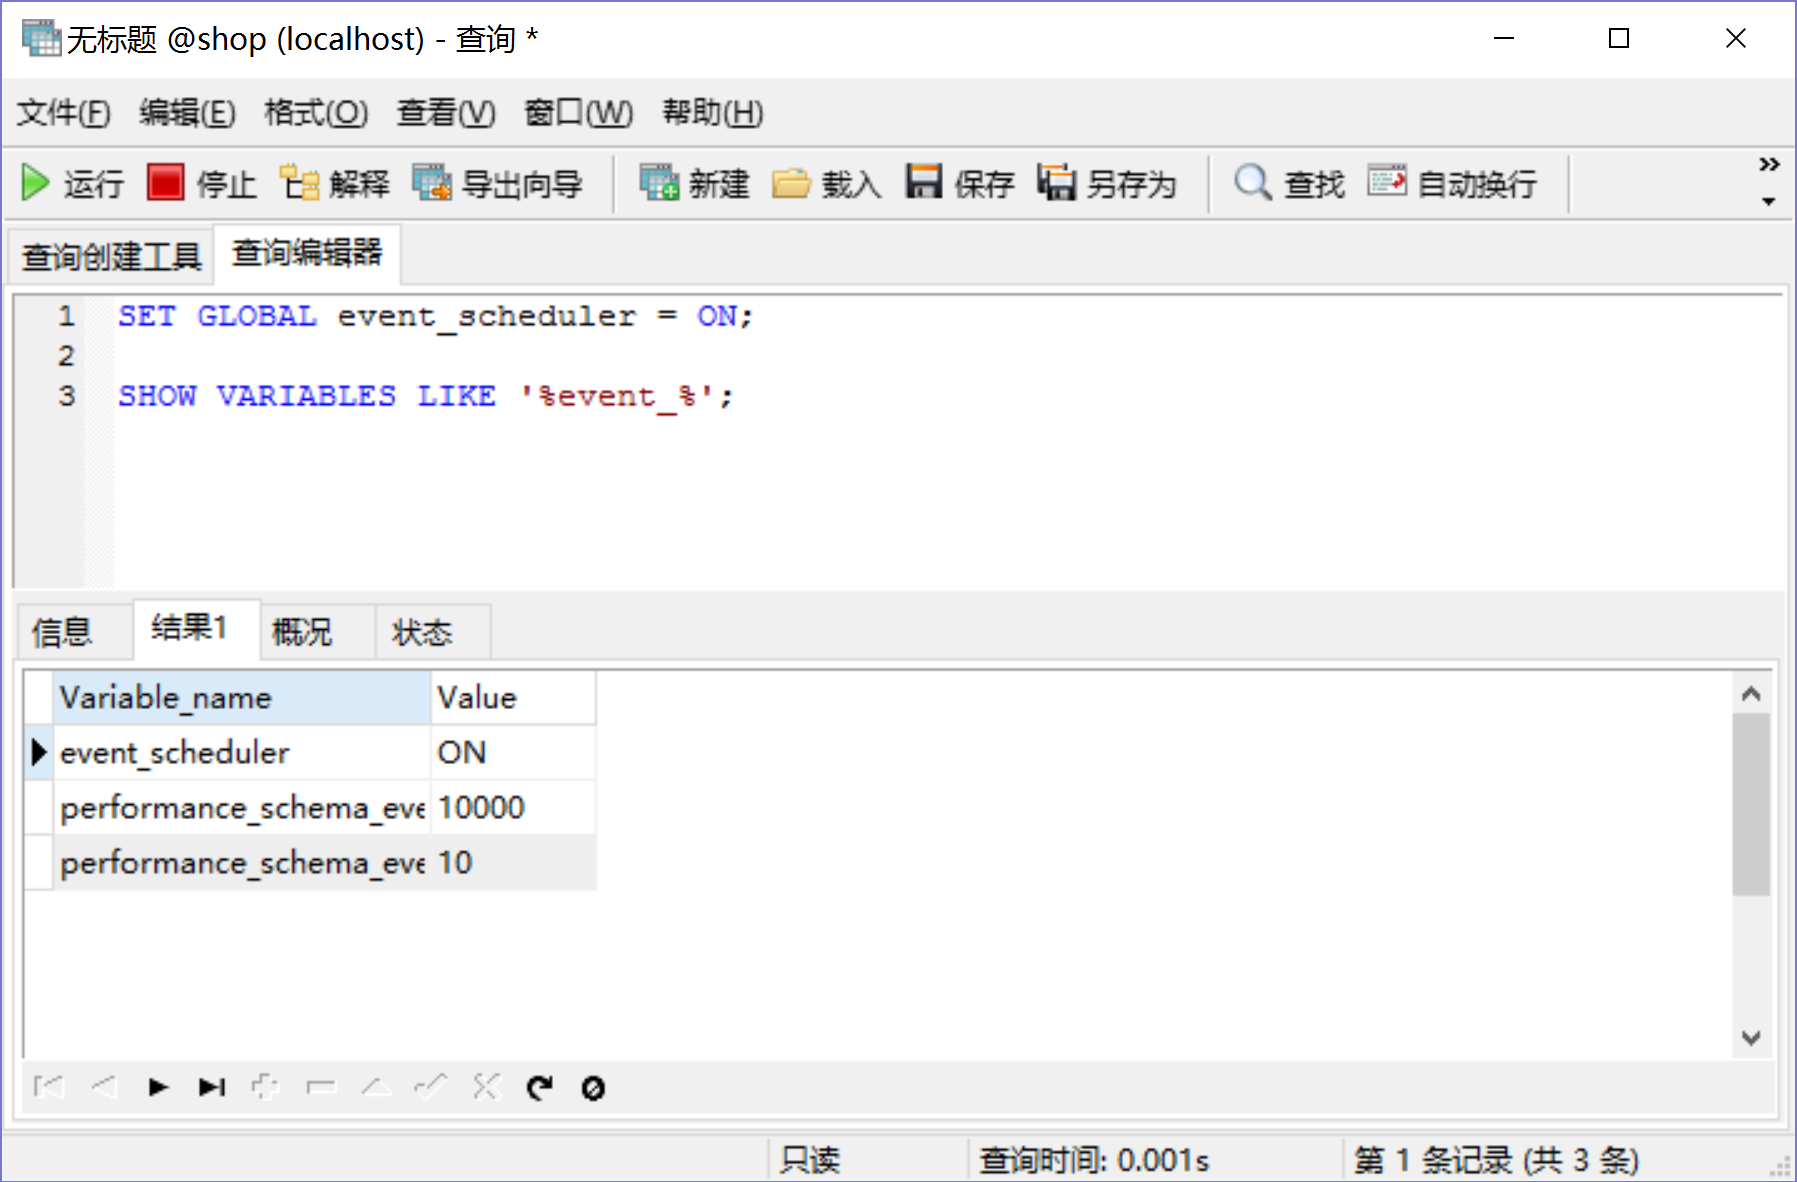Image resolution: width=1797 pixels, height=1182 pixels.
Task: Switch to the 查询创建工具 tab
Action: pos(111,257)
